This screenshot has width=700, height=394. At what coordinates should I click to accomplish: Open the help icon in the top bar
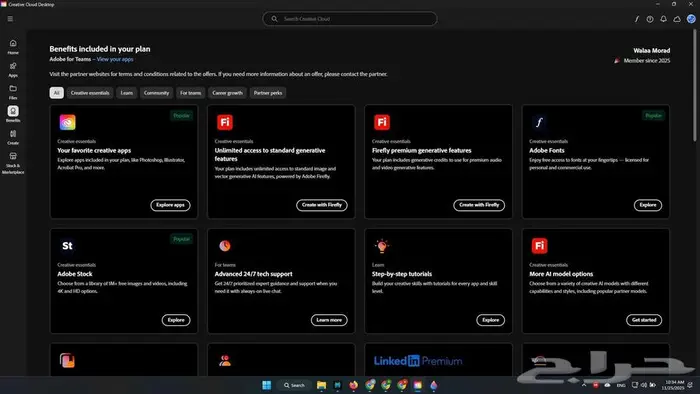click(650, 19)
